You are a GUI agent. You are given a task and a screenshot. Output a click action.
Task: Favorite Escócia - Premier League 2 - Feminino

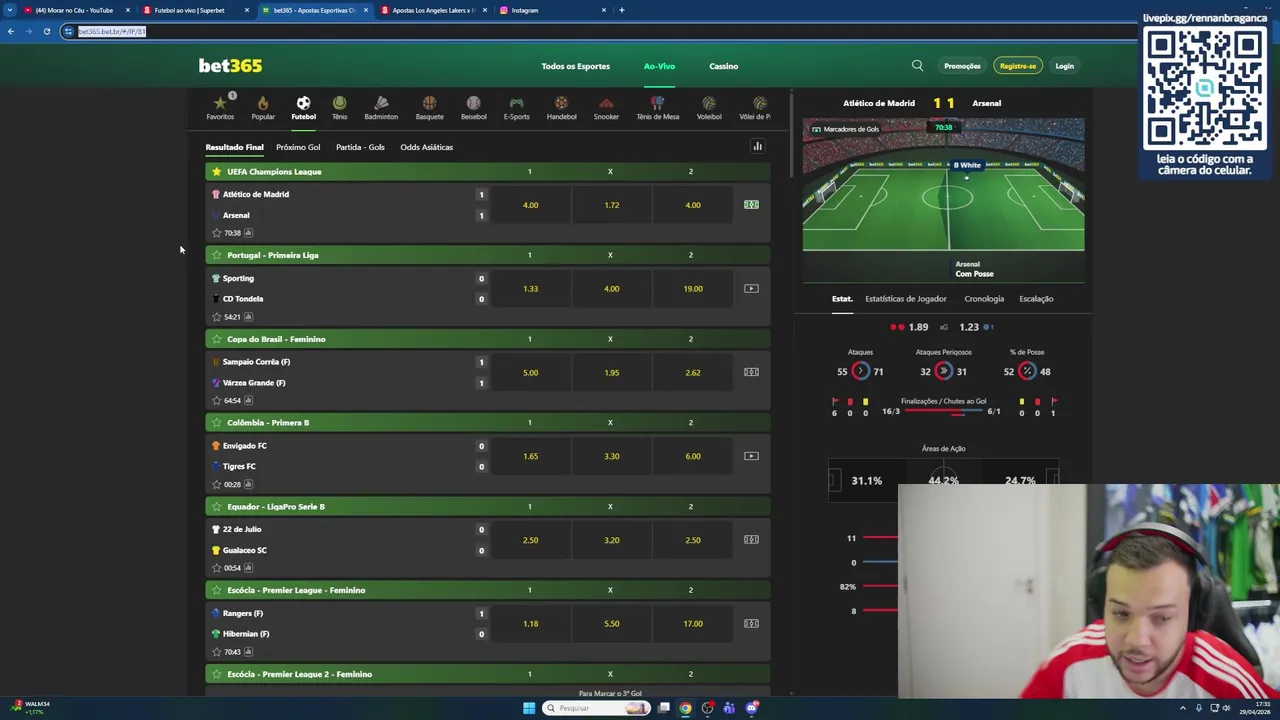coord(216,674)
